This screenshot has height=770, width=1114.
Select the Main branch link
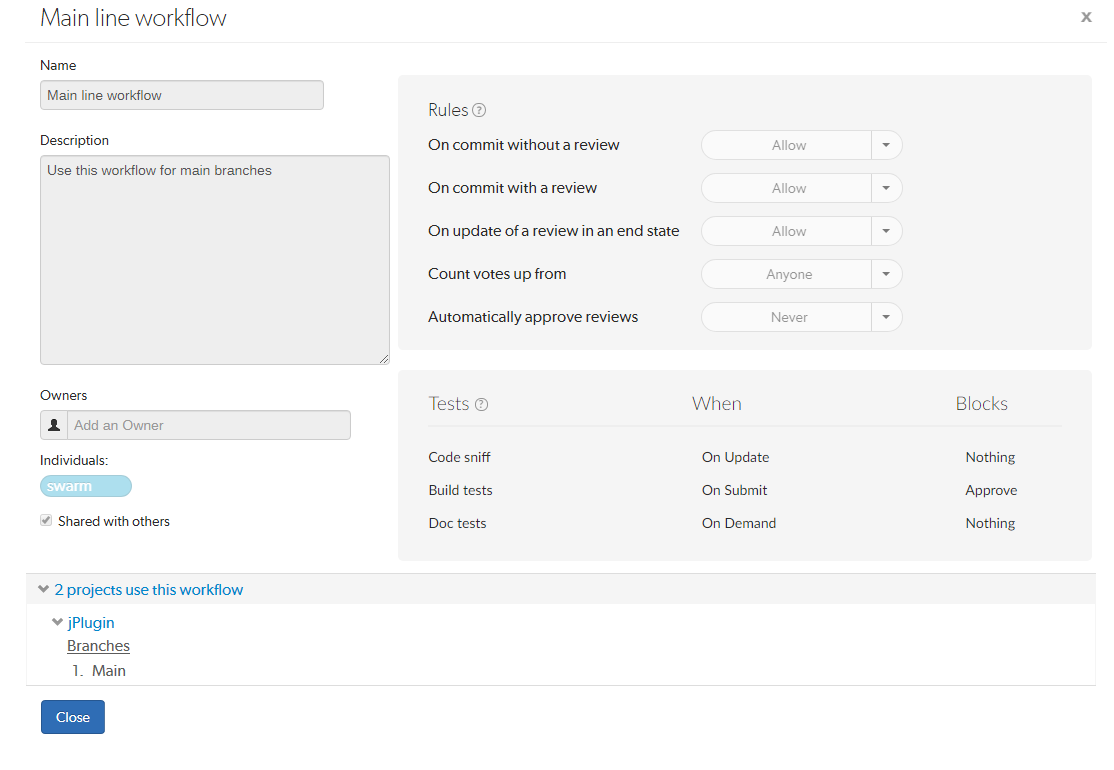tap(109, 670)
